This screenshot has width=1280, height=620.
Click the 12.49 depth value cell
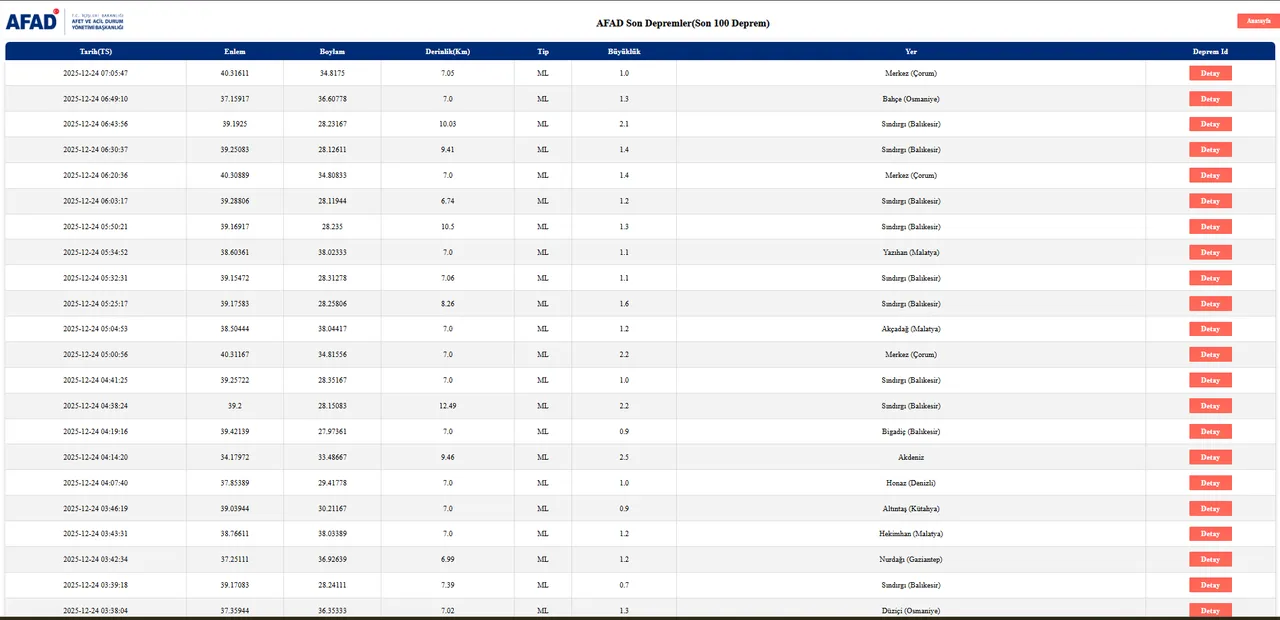(x=447, y=406)
